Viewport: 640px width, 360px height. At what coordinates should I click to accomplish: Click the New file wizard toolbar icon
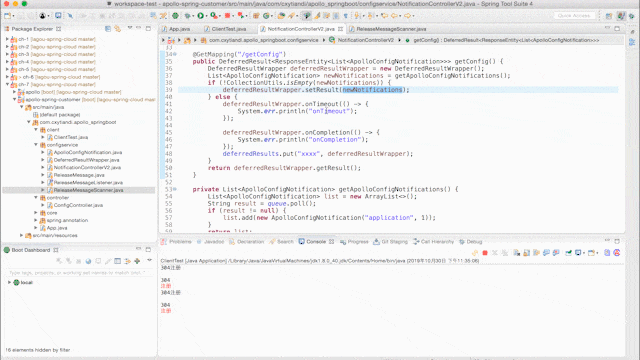[x=7, y=16]
